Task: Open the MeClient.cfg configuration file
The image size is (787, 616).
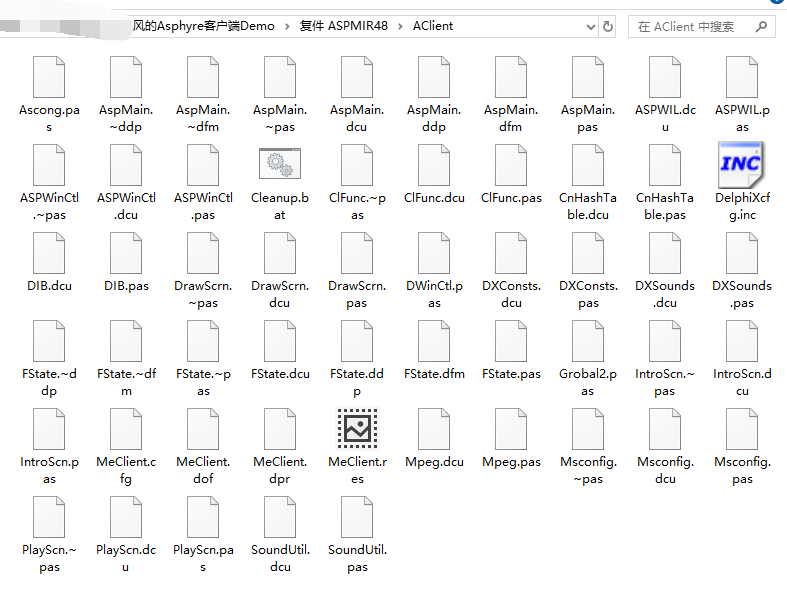Action: tap(126, 430)
